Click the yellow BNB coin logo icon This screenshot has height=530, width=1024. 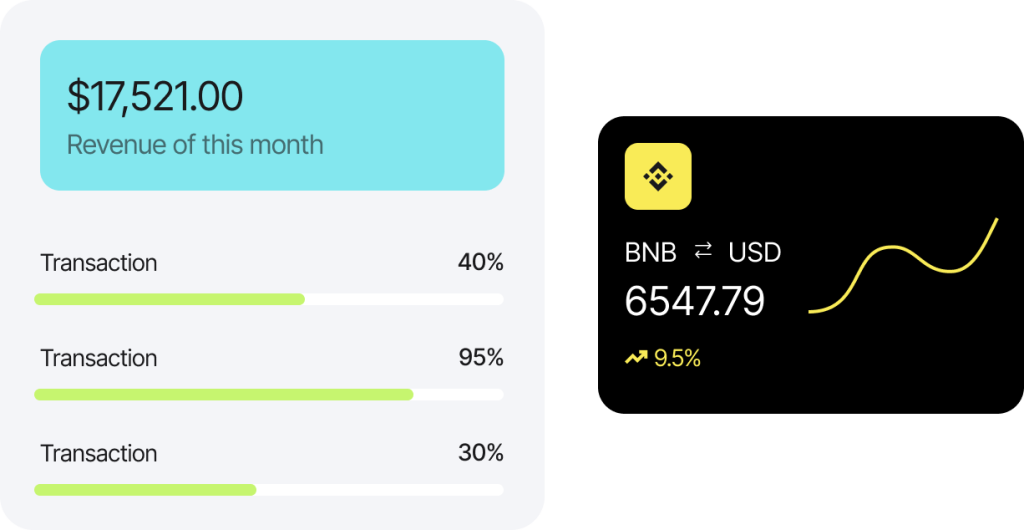coord(658,176)
